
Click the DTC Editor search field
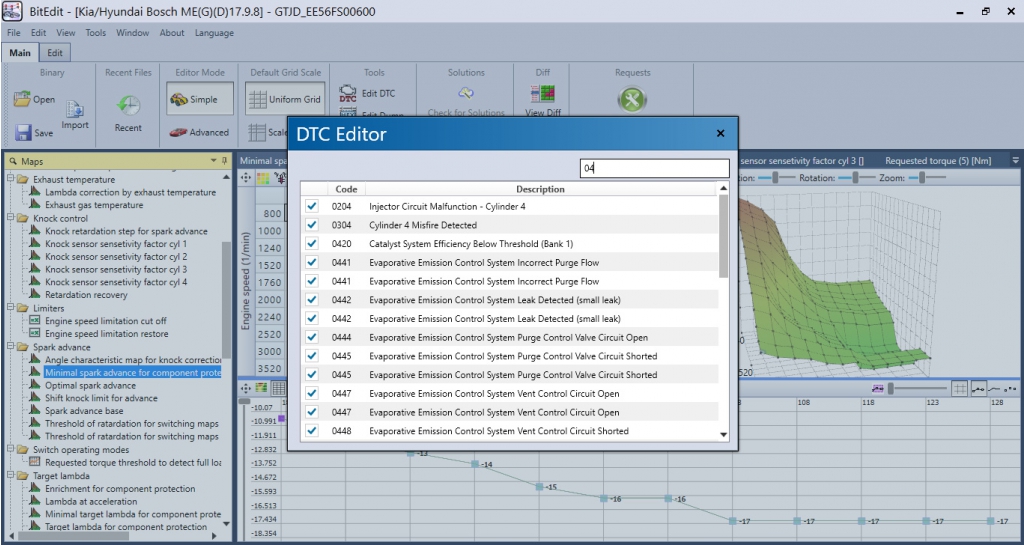click(654, 168)
